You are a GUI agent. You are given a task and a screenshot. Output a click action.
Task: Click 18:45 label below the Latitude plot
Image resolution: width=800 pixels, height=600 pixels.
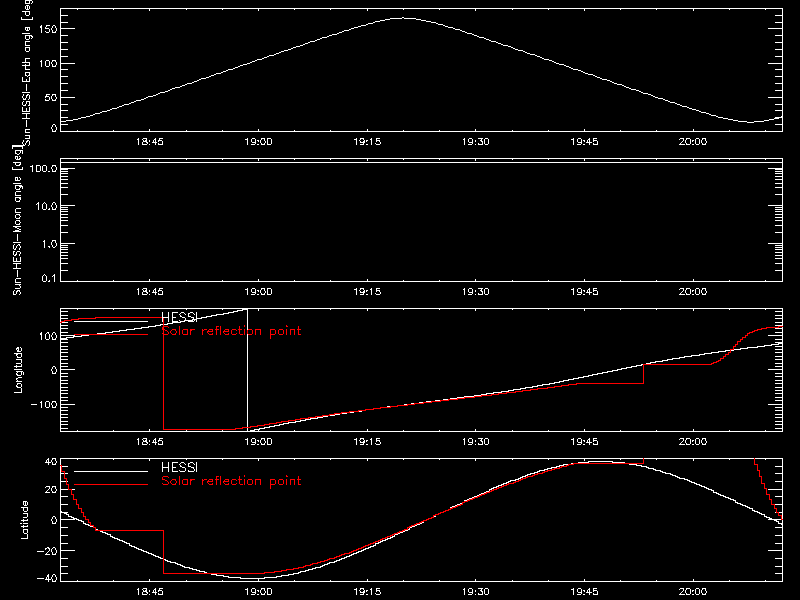click(x=149, y=592)
